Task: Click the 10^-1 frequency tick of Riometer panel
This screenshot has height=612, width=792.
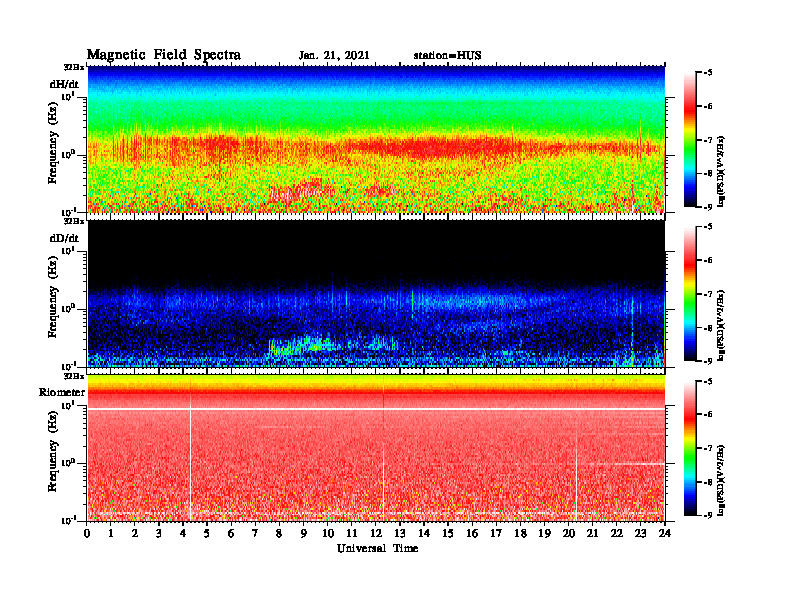Action: (x=69, y=521)
